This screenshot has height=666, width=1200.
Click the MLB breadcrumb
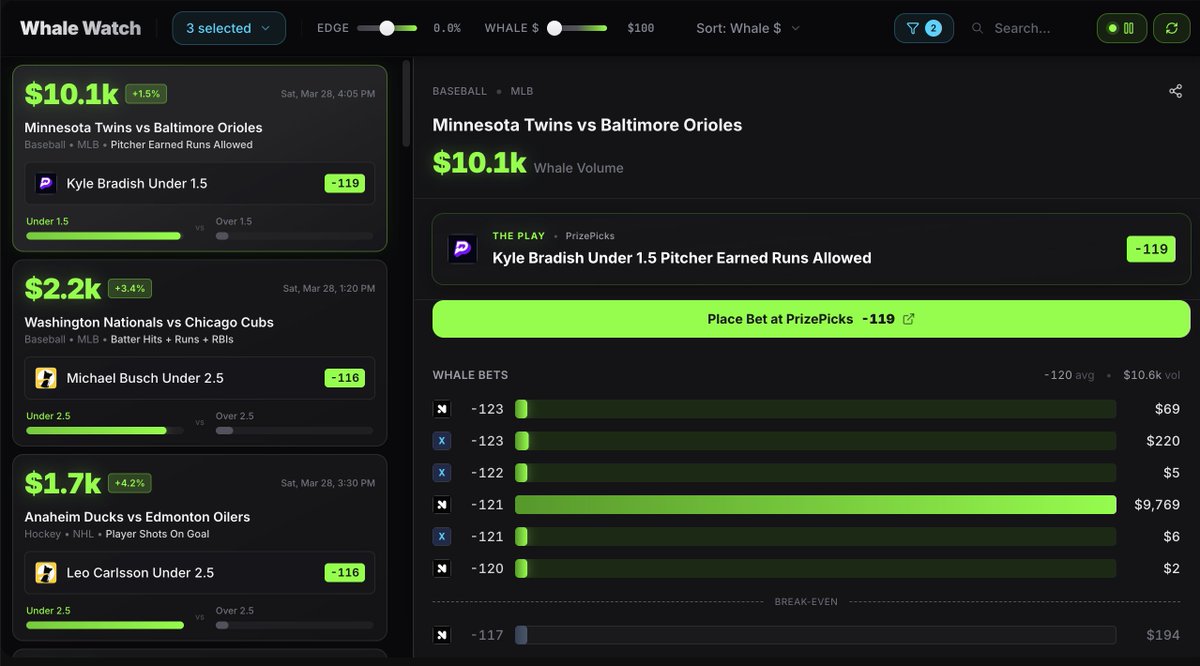coord(522,91)
